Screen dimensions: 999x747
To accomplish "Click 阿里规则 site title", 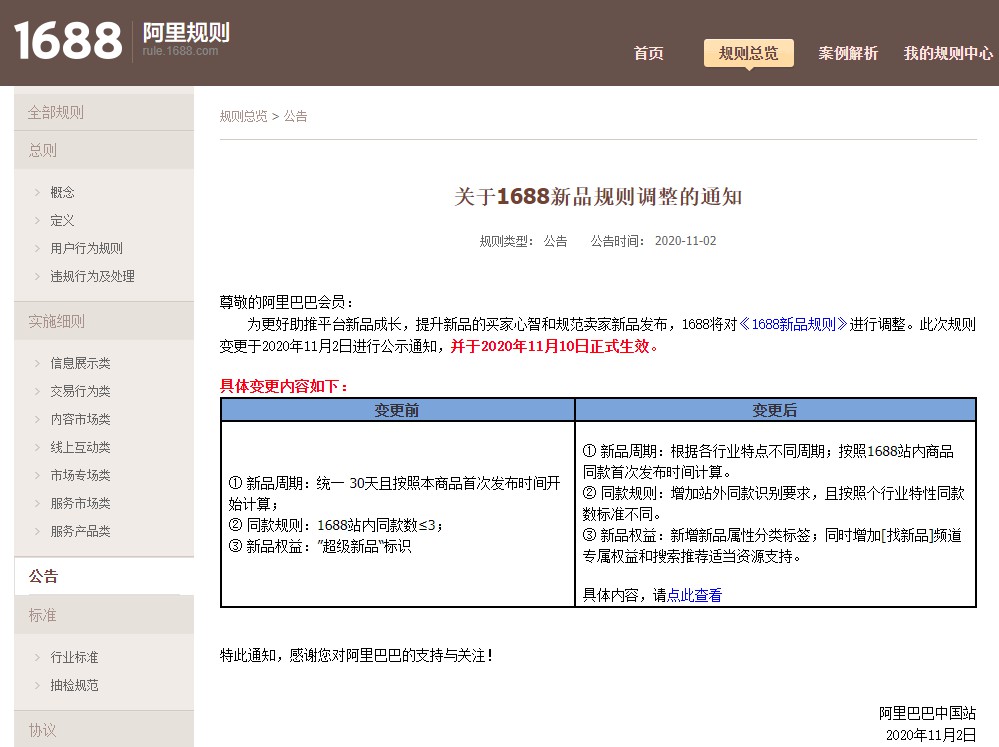I will pos(186,33).
